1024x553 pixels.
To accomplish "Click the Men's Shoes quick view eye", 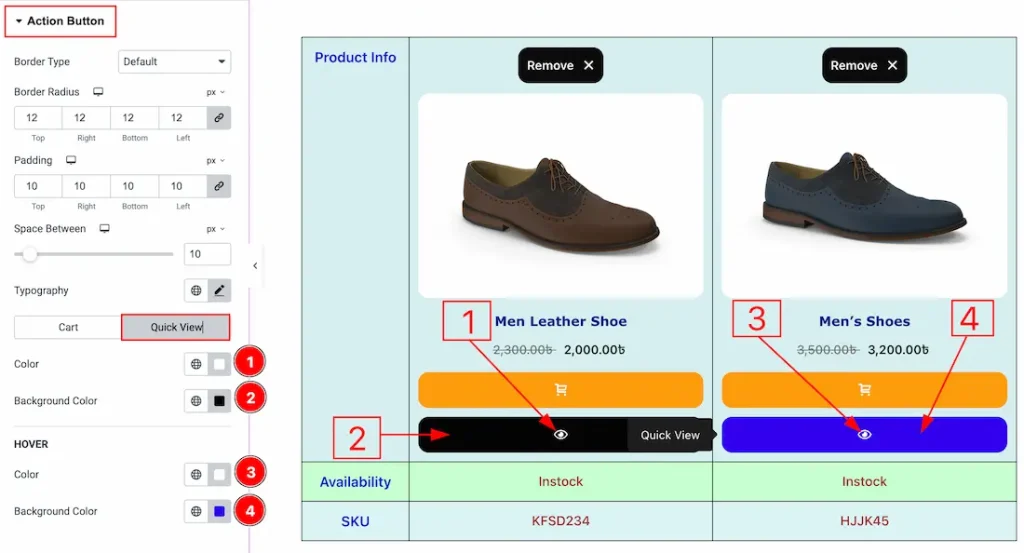I will [x=864, y=435].
